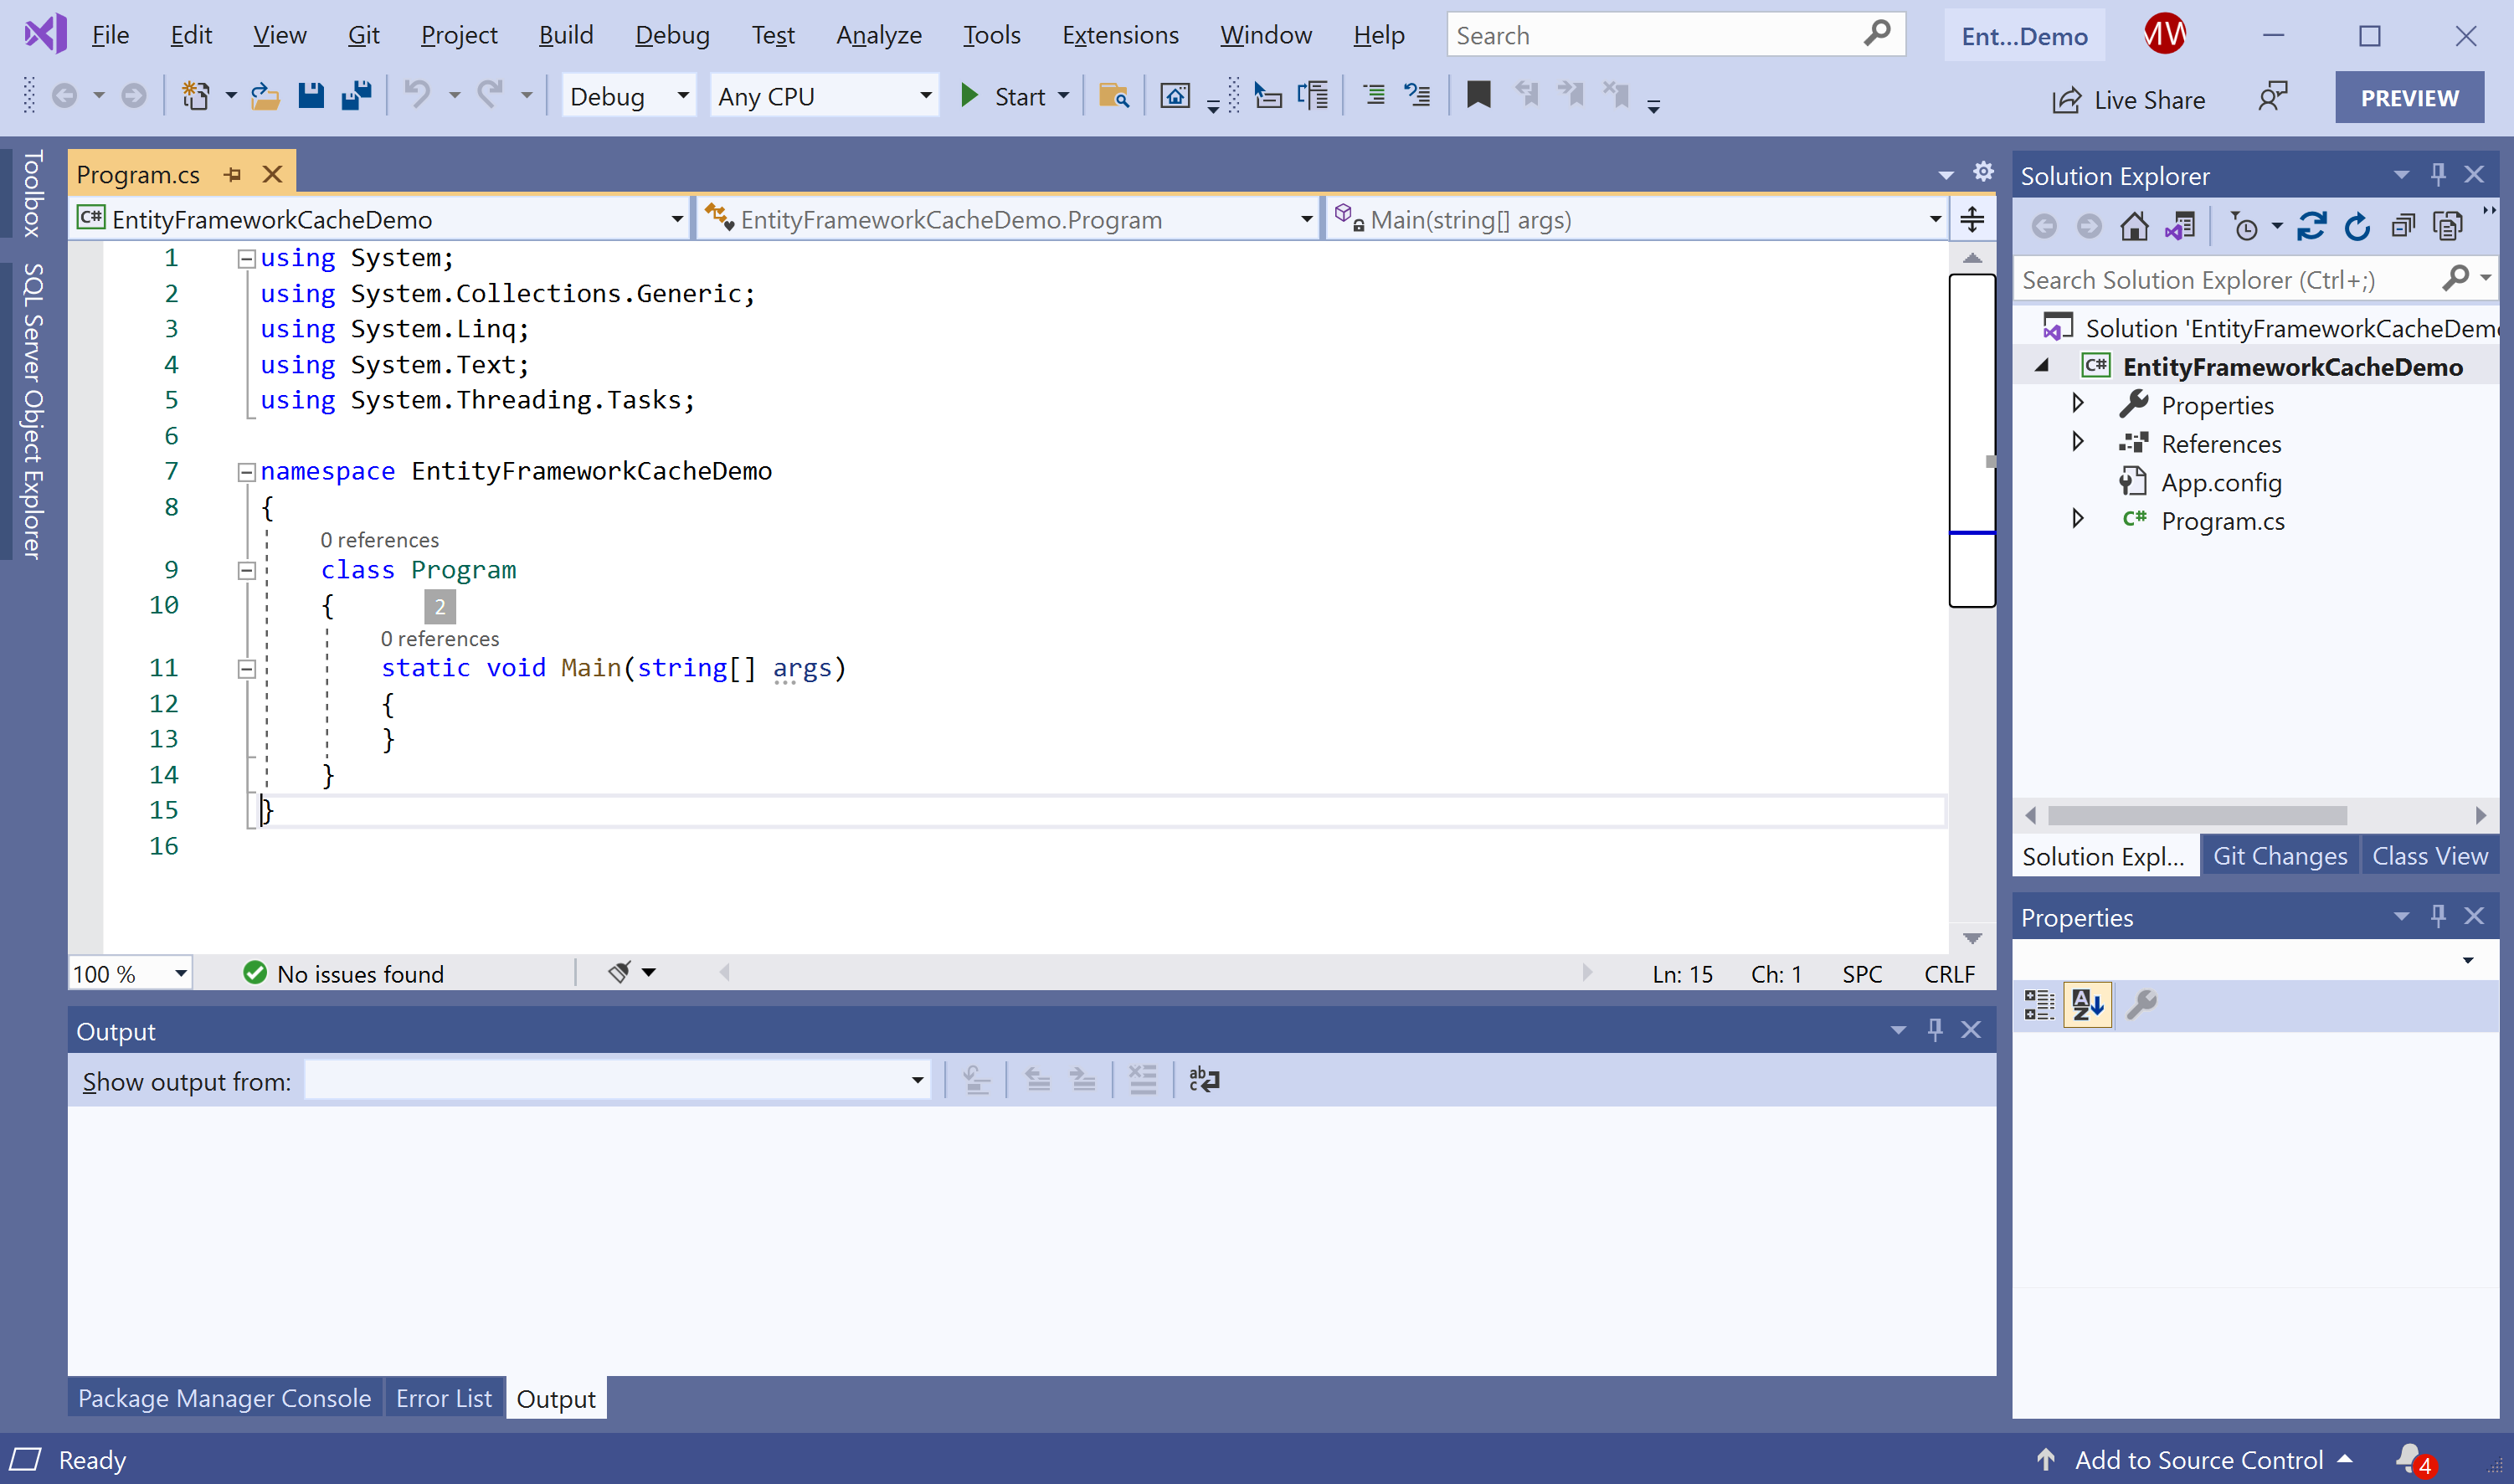Toggle word wrap in the Output window
The width and height of the screenshot is (2514, 1484).
coord(1204,1080)
